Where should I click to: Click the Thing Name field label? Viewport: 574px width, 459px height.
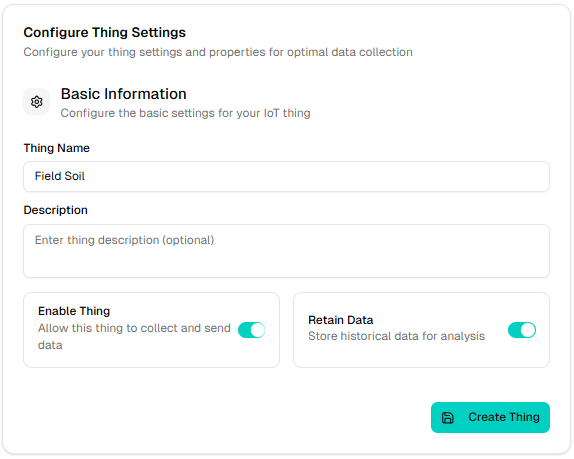pos(57,148)
